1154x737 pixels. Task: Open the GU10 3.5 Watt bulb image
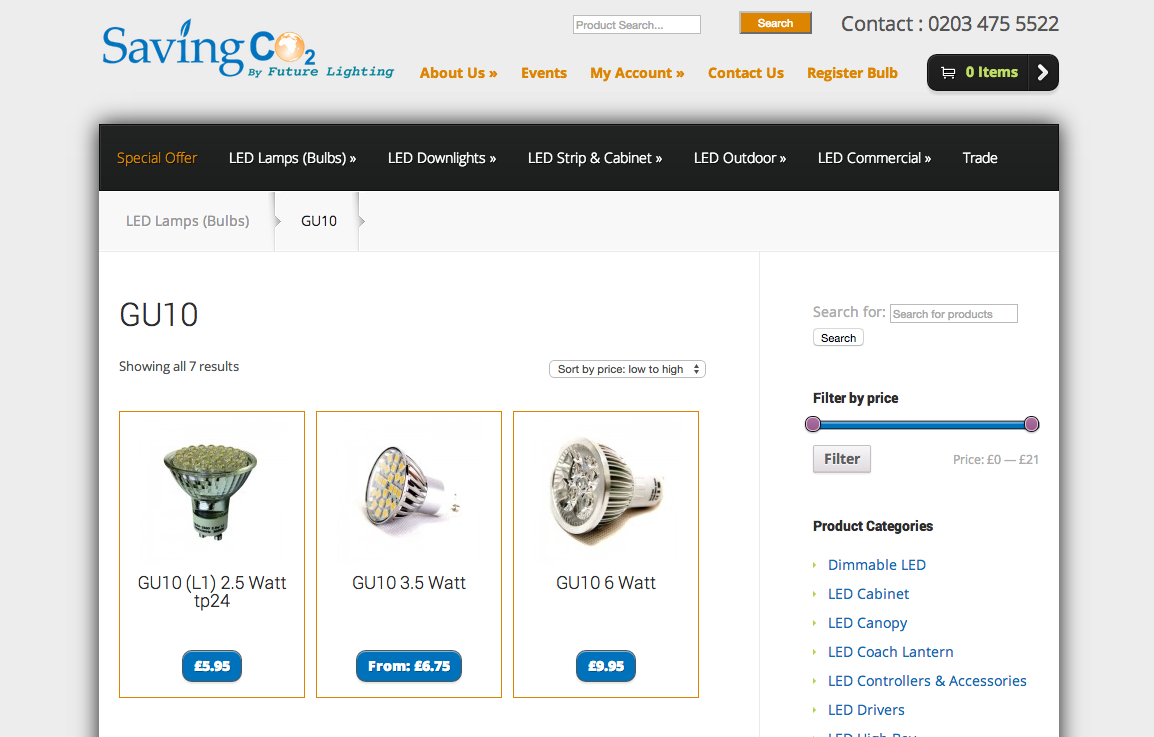click(x=408, y=491)
